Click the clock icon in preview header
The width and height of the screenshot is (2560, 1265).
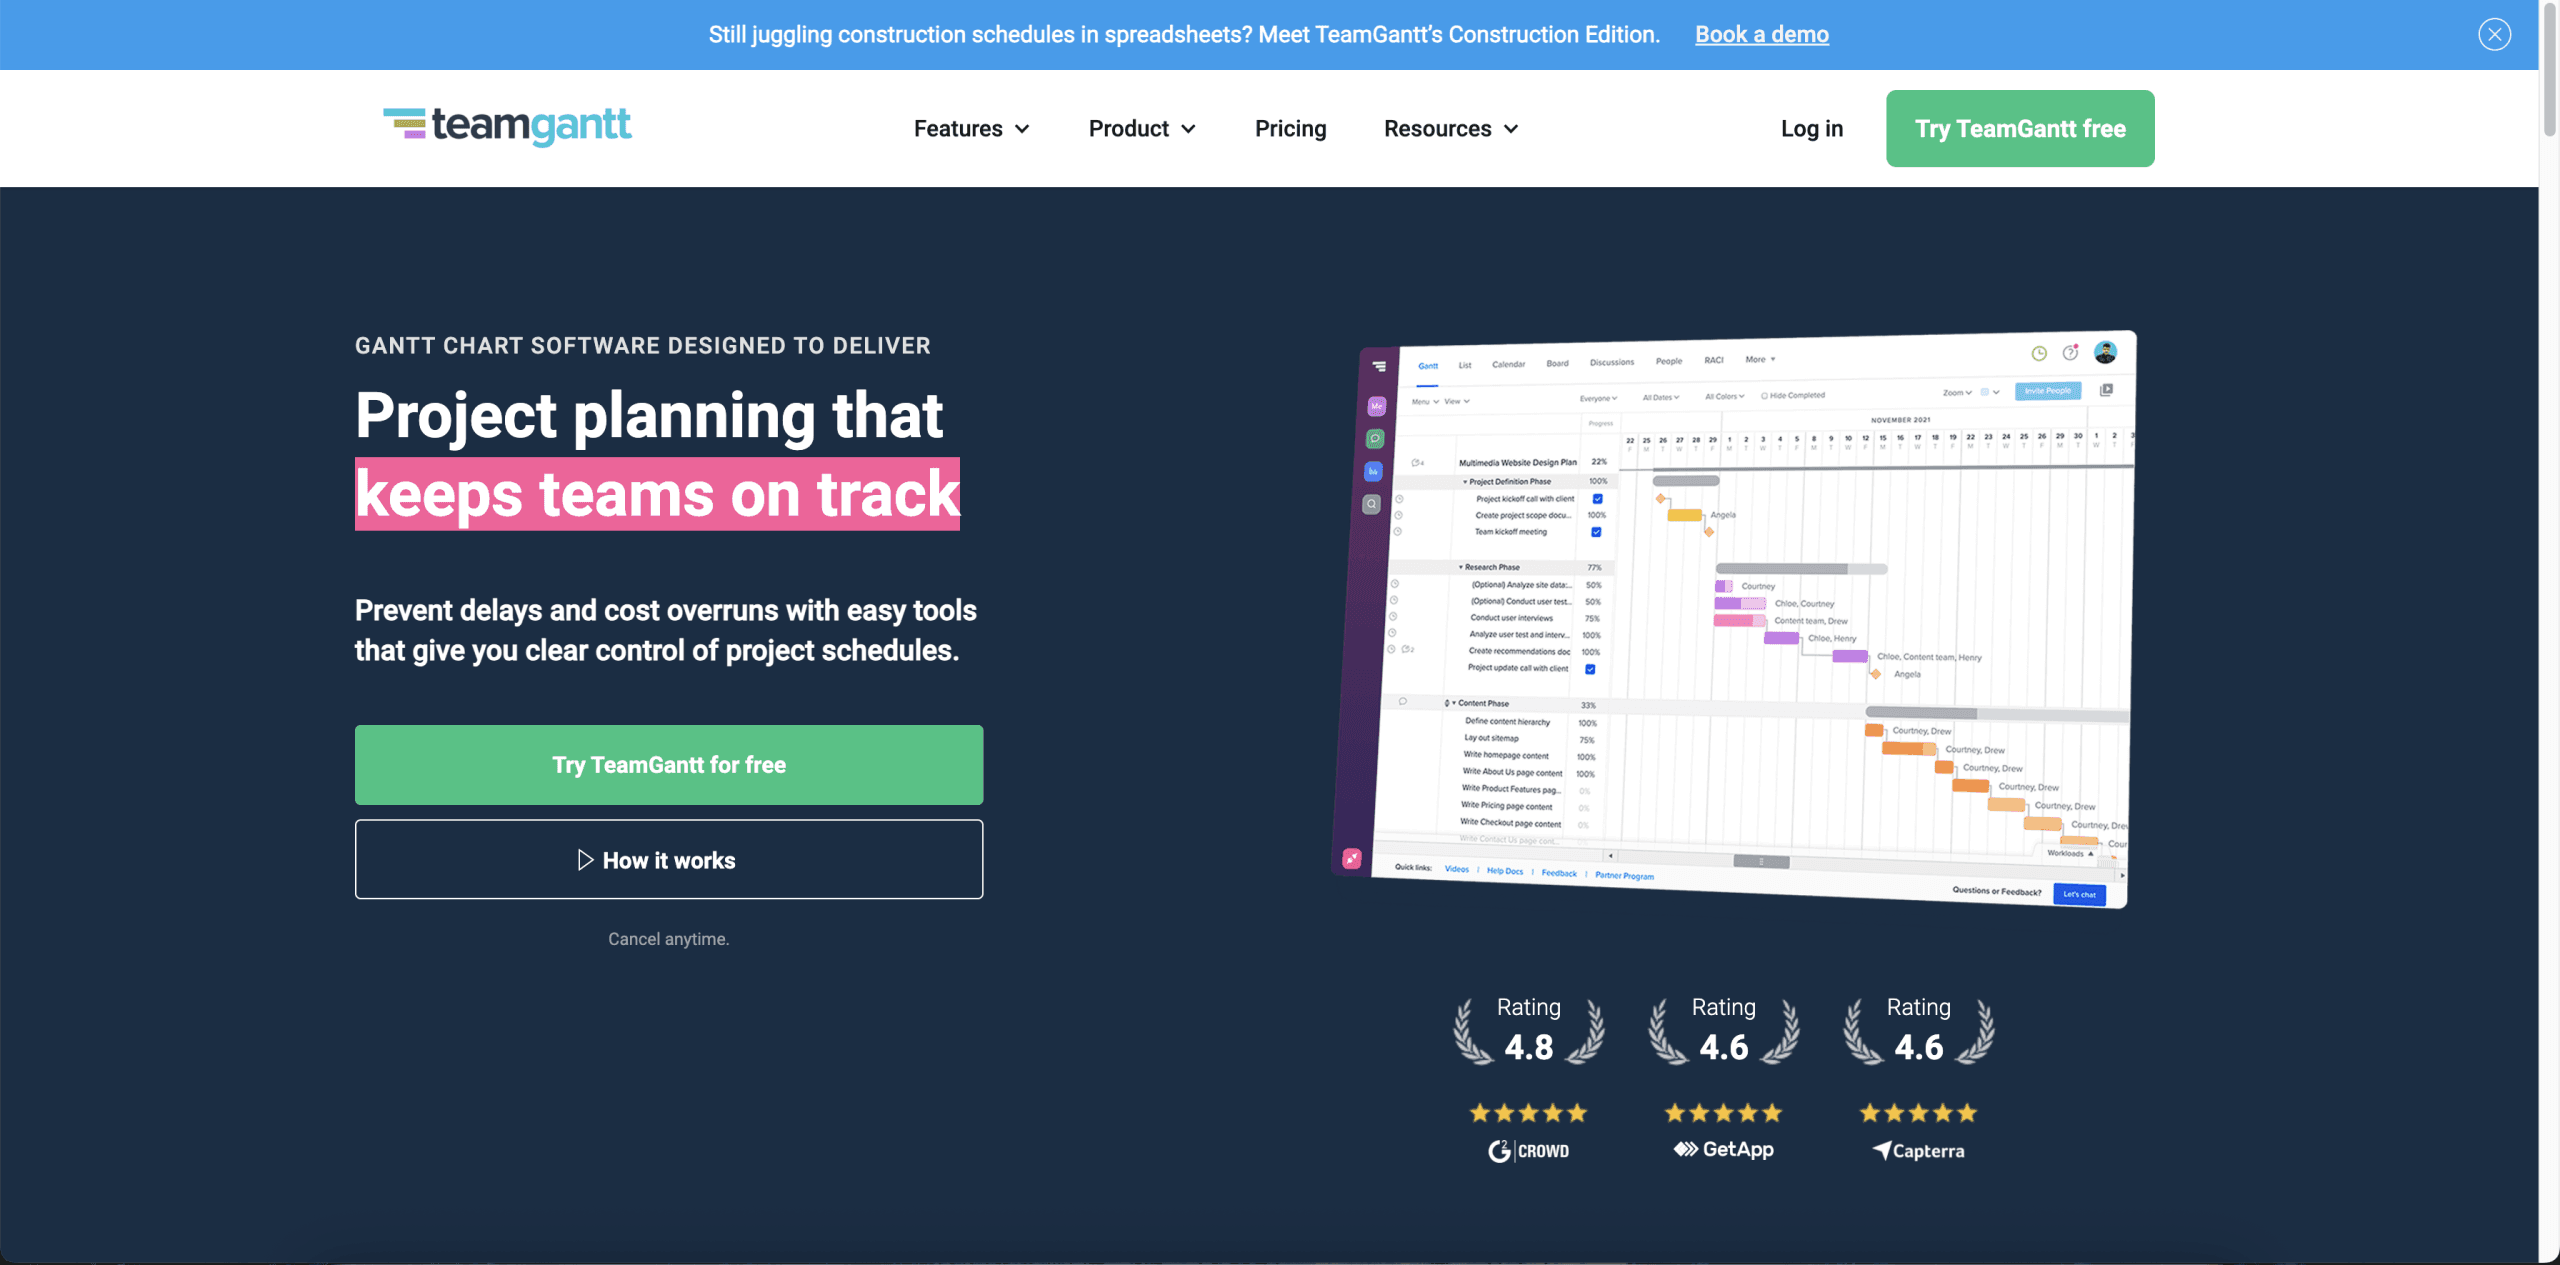[x=2039, y=353]
